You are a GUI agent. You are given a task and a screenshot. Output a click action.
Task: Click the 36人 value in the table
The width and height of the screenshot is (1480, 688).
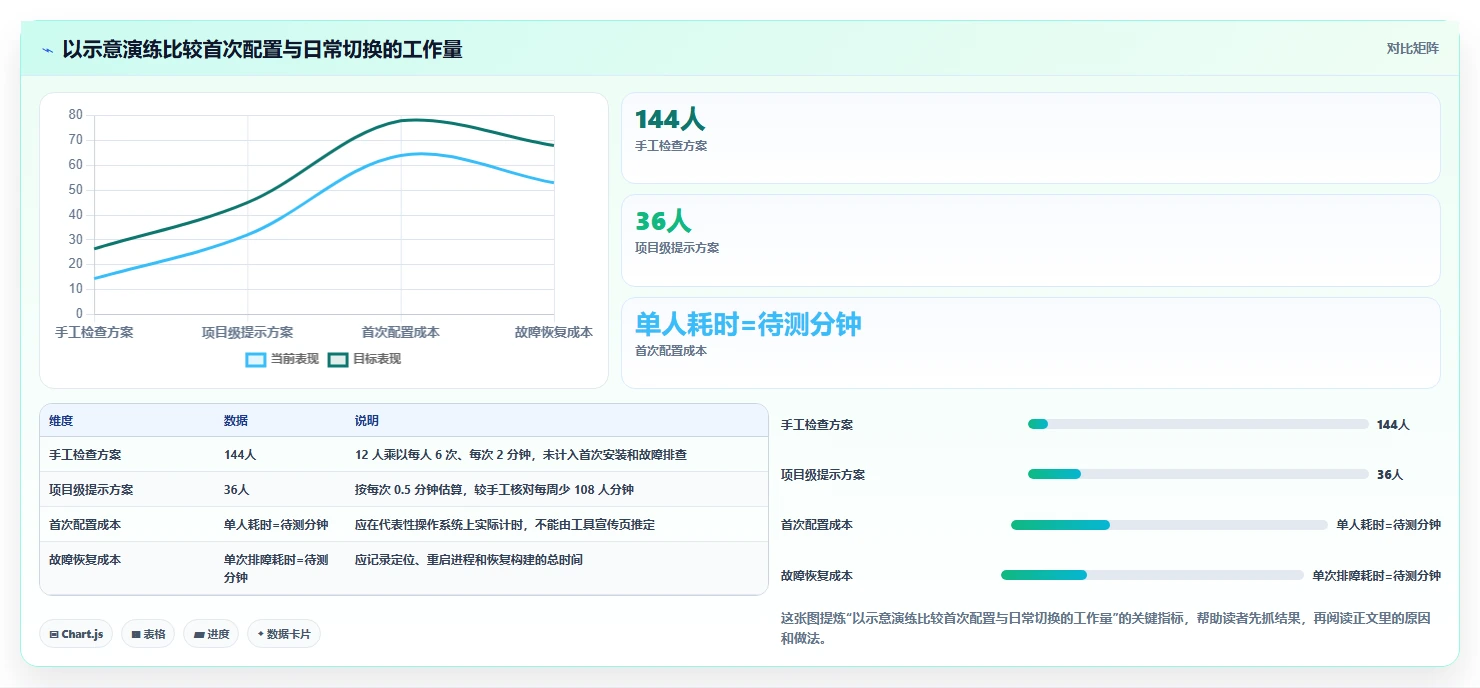pos(237,490)
